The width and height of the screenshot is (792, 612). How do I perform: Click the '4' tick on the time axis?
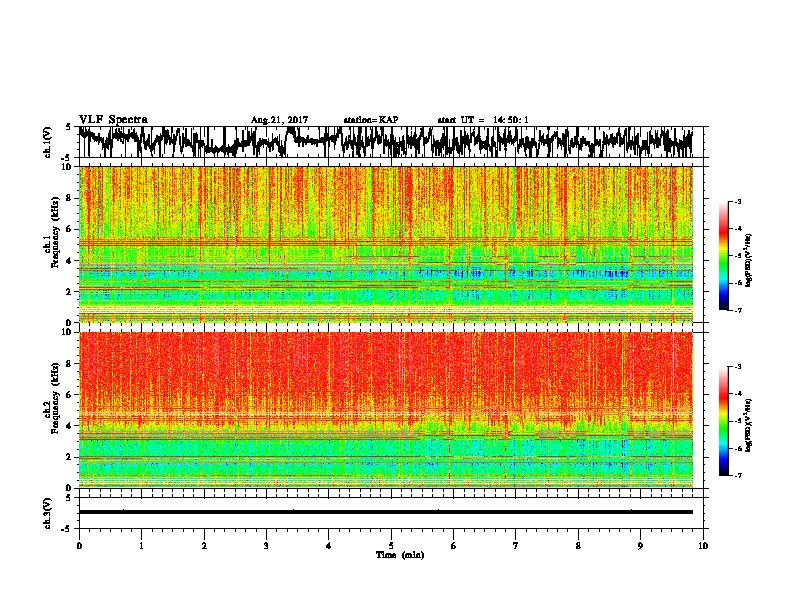329,546
